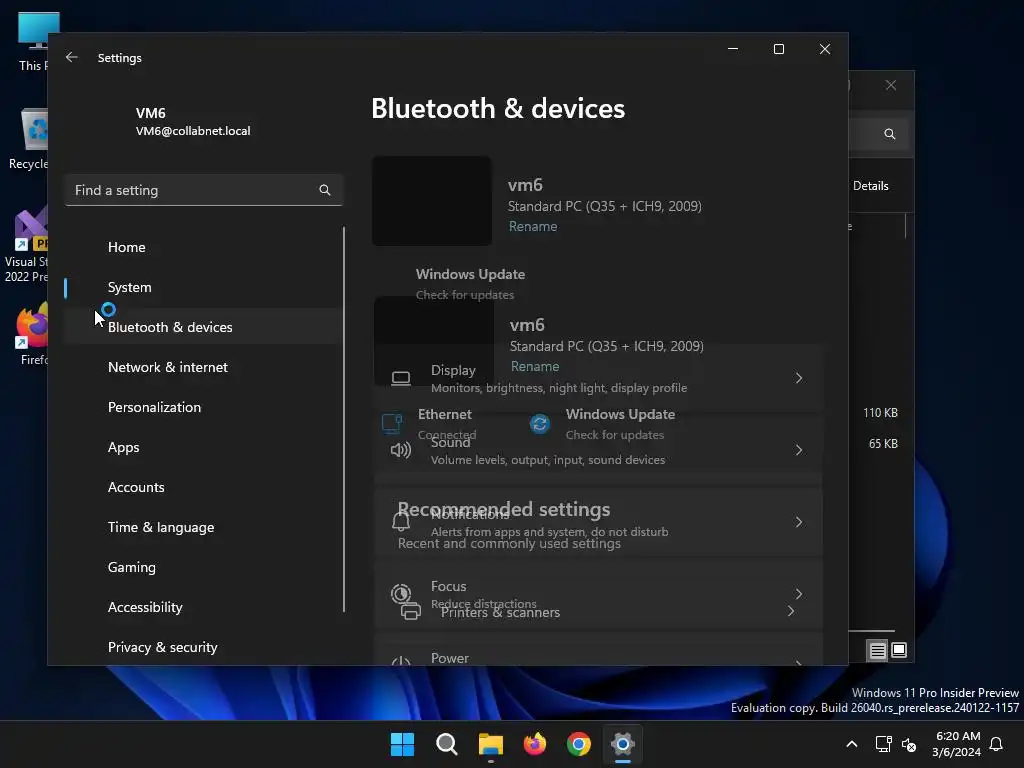Image resolution: width=1024 pixels, height=768 pixels.
Task: Open the Home settings page
Action: pyautogui.click(x=127, y=248)
